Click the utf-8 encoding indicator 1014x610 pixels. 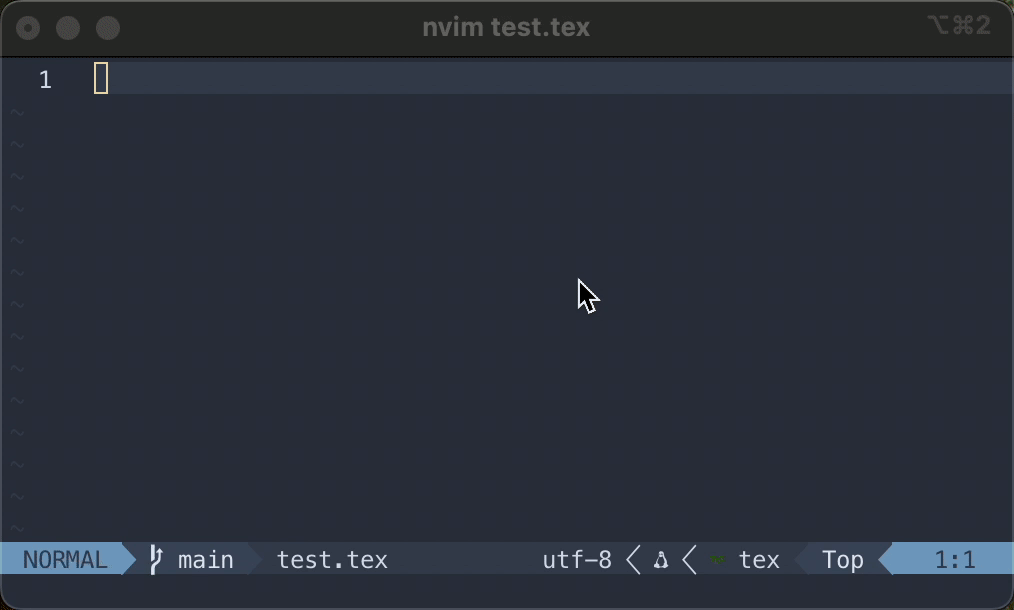[x=576, y=560]
